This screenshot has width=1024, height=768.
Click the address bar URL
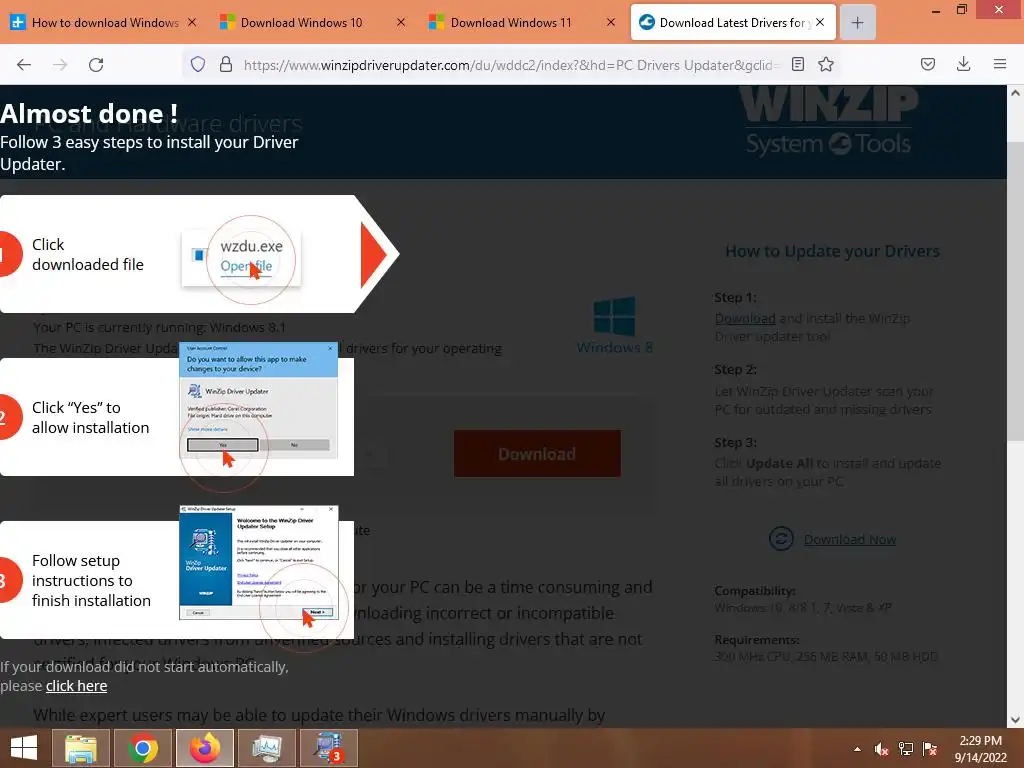(511, 65)
